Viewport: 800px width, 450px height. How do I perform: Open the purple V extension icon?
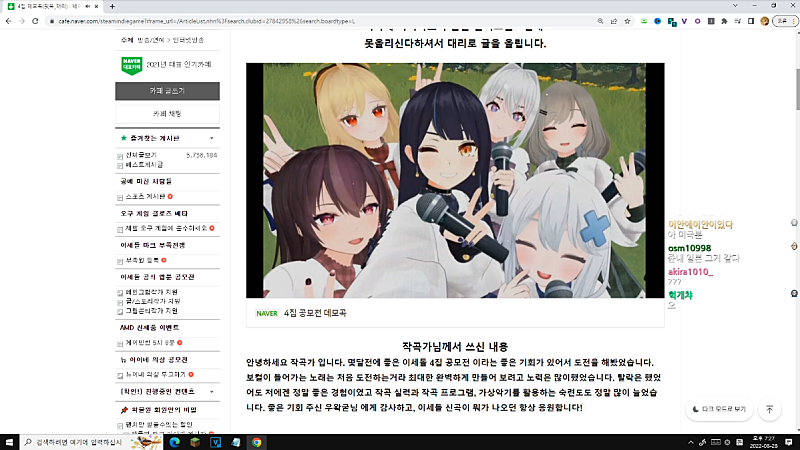point(684,21)
